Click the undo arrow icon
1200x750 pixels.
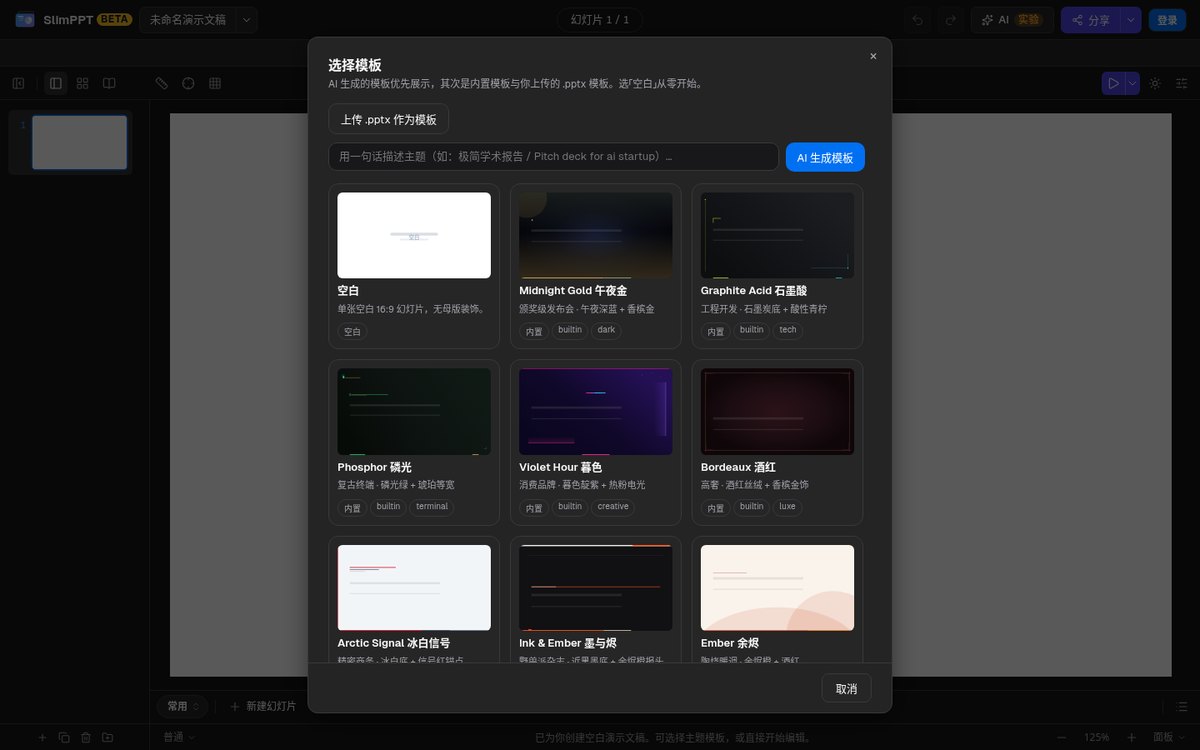(x=918, y=20)
